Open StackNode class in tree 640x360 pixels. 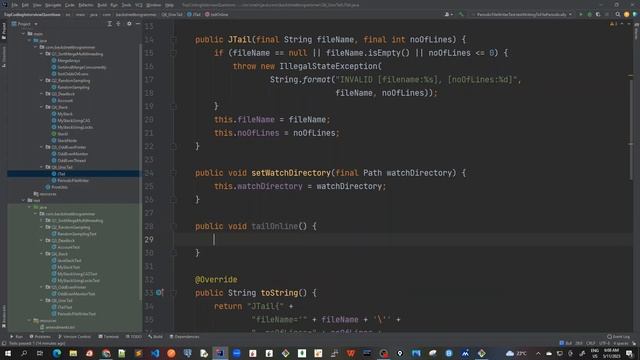[64, 140]
